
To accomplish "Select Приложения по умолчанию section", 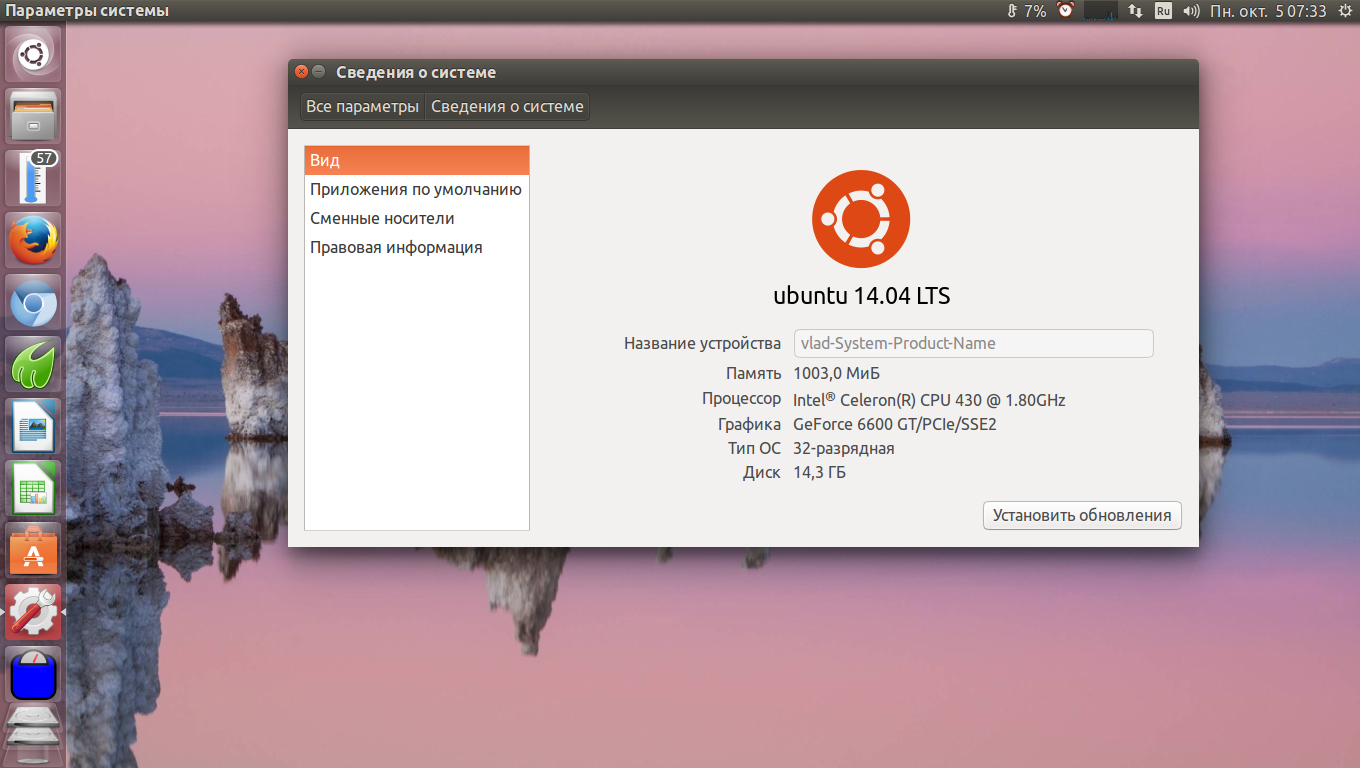I will pos(417,189).
